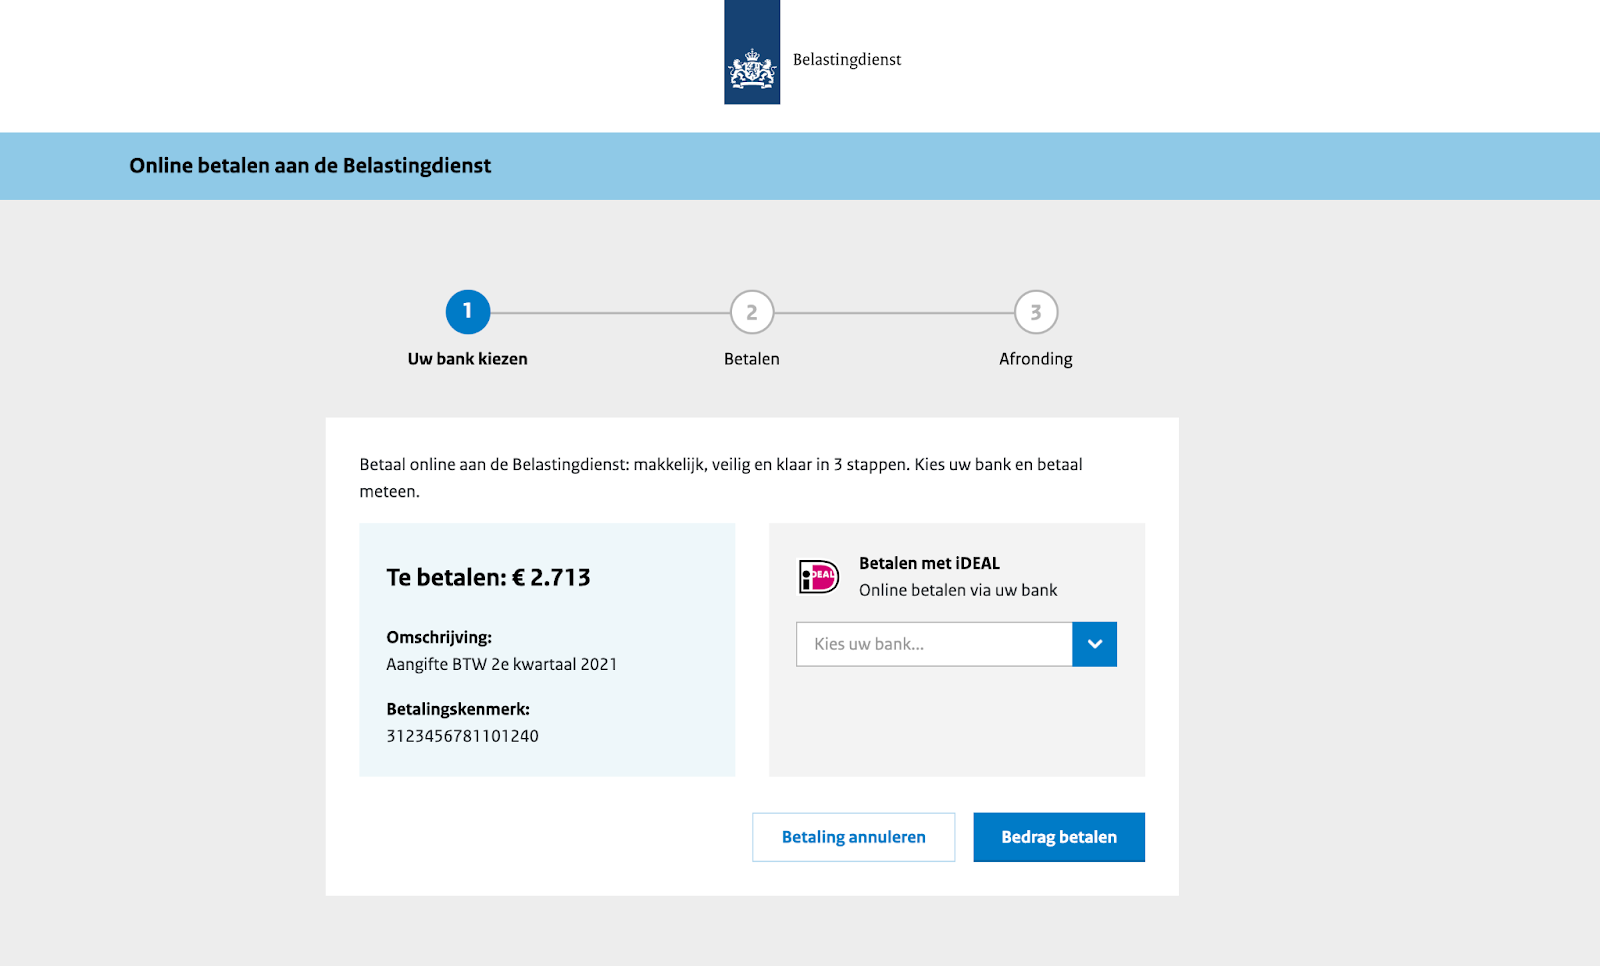Viewport: 1600px width, 966px height.
Task: Click the Belastingdienst crest logo
Action: 752,52
